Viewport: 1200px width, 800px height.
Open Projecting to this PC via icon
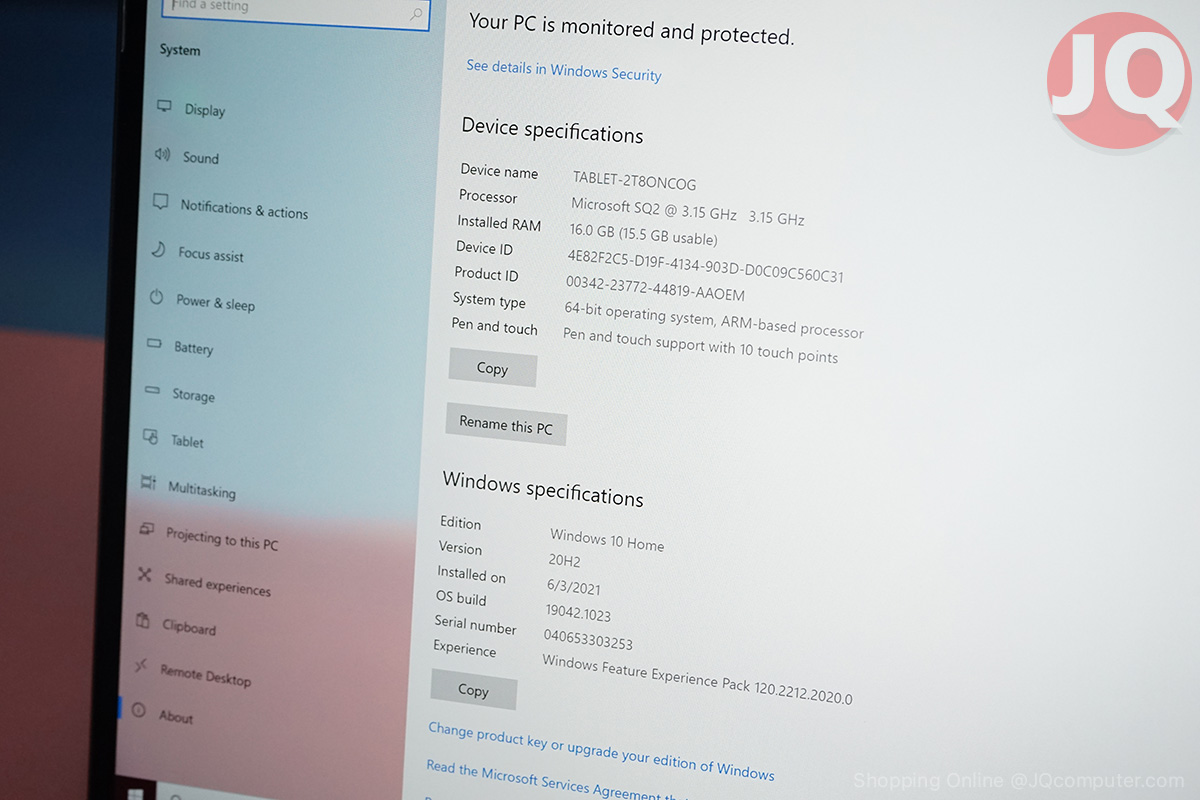(x=147, y=529)
